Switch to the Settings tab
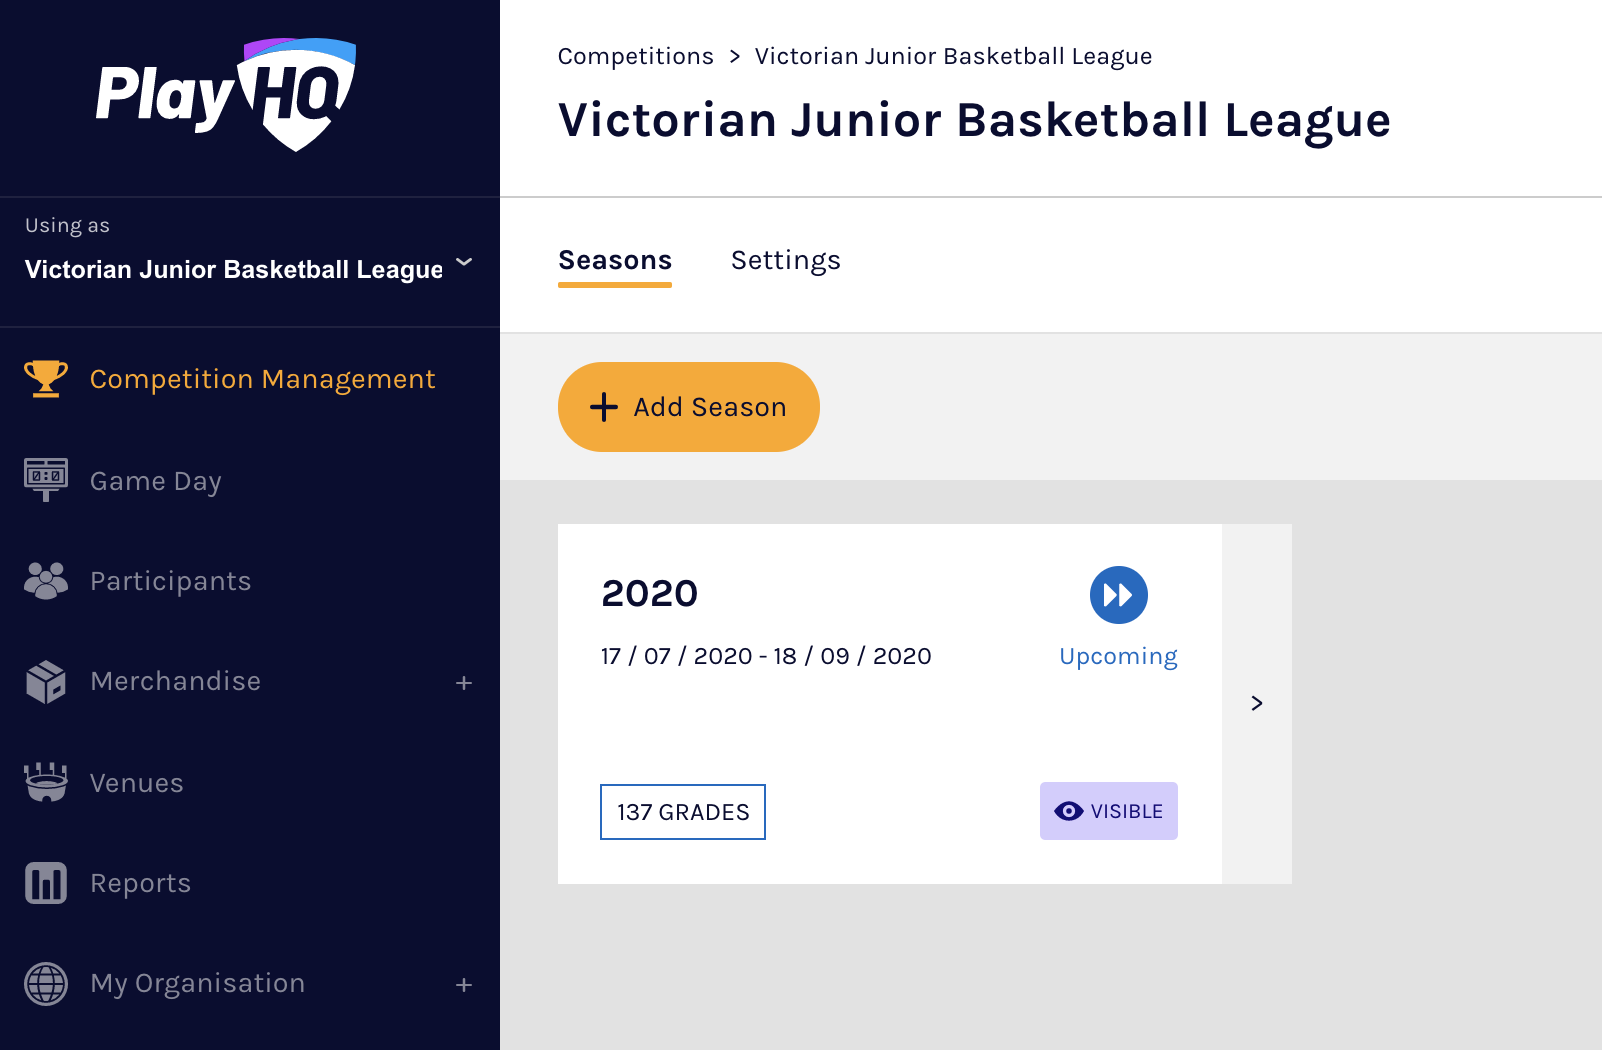 pos(785,261)
